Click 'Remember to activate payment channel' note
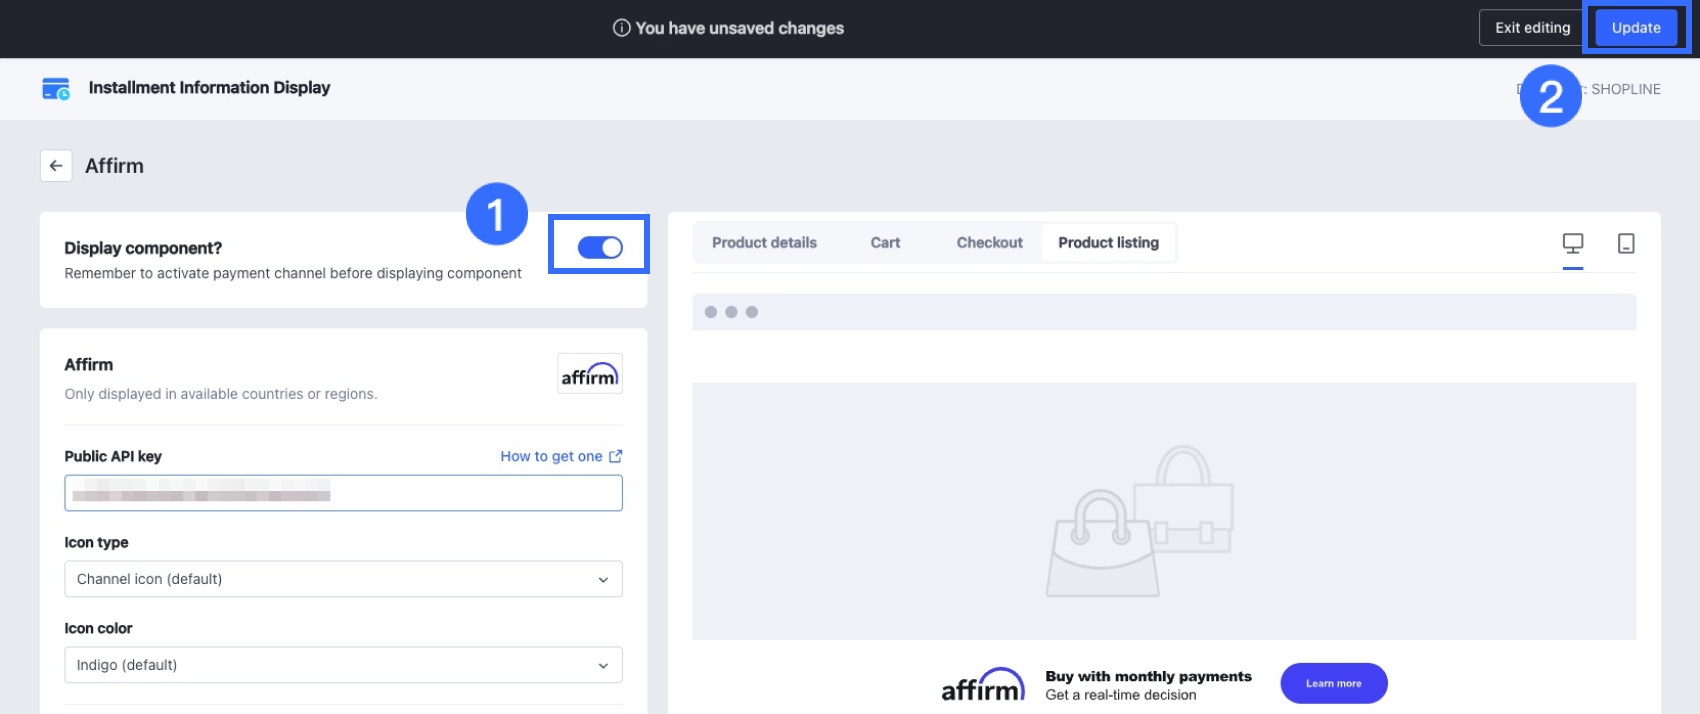Viewport: 1700px width, 714px height. 293,273
